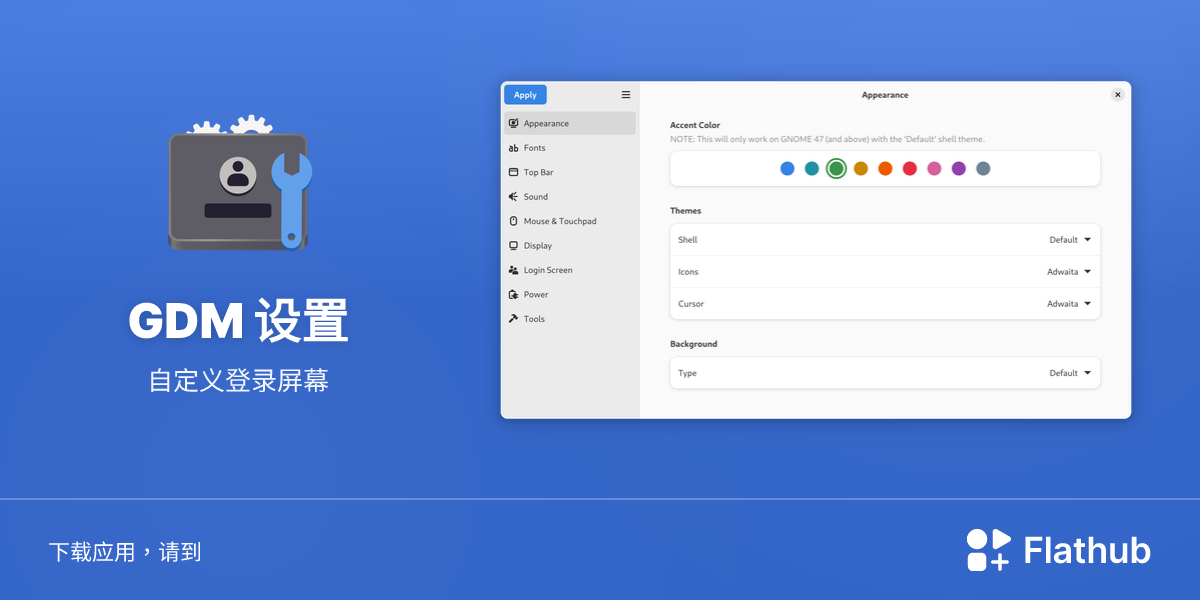Viewport: 1200px width, 600px height.
Task: Close the GDM Settings window
Action: pyautogui.click(x=1118, y=94)
